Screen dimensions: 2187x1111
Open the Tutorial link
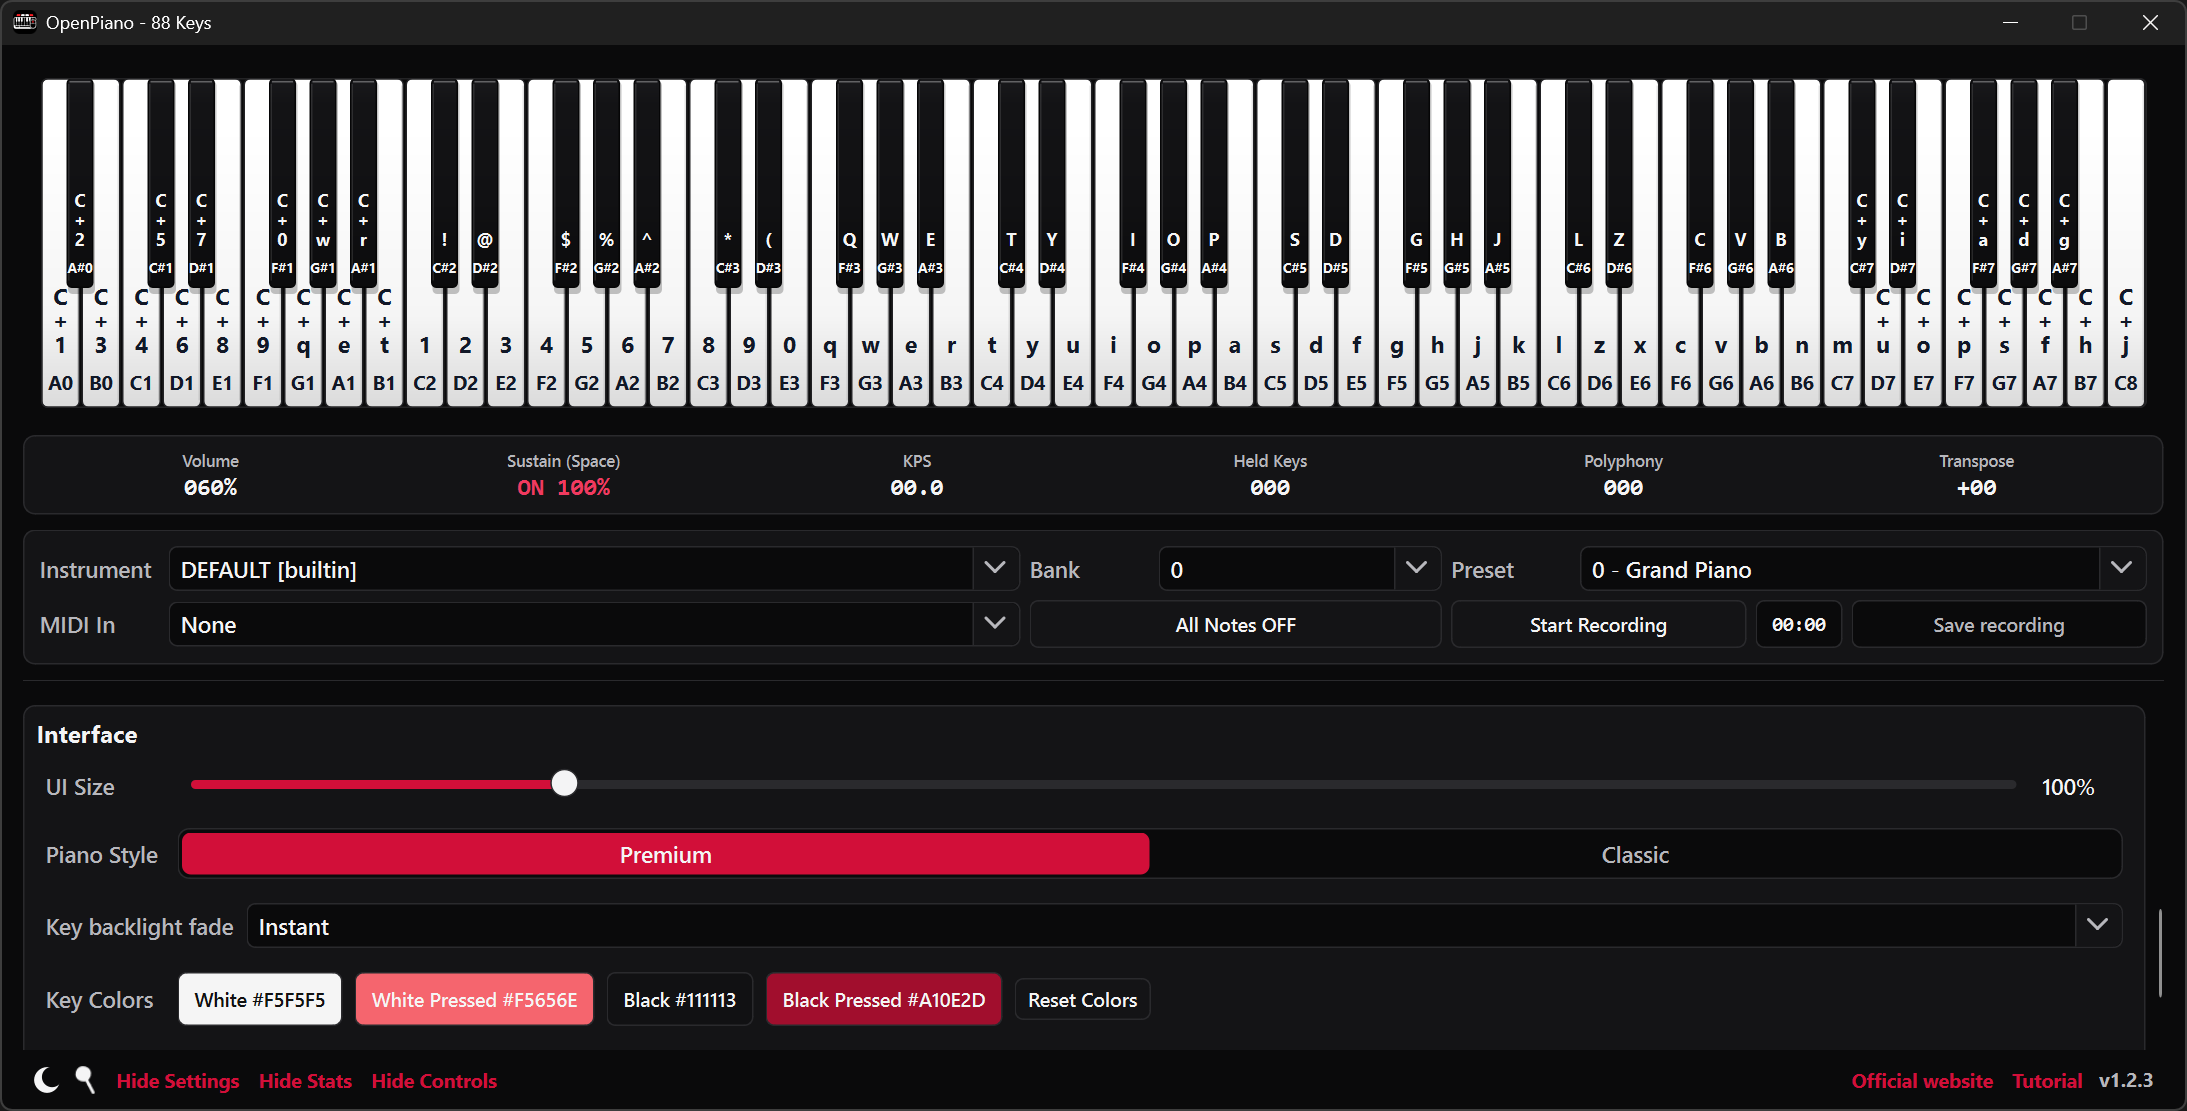click(2047, 1081)
